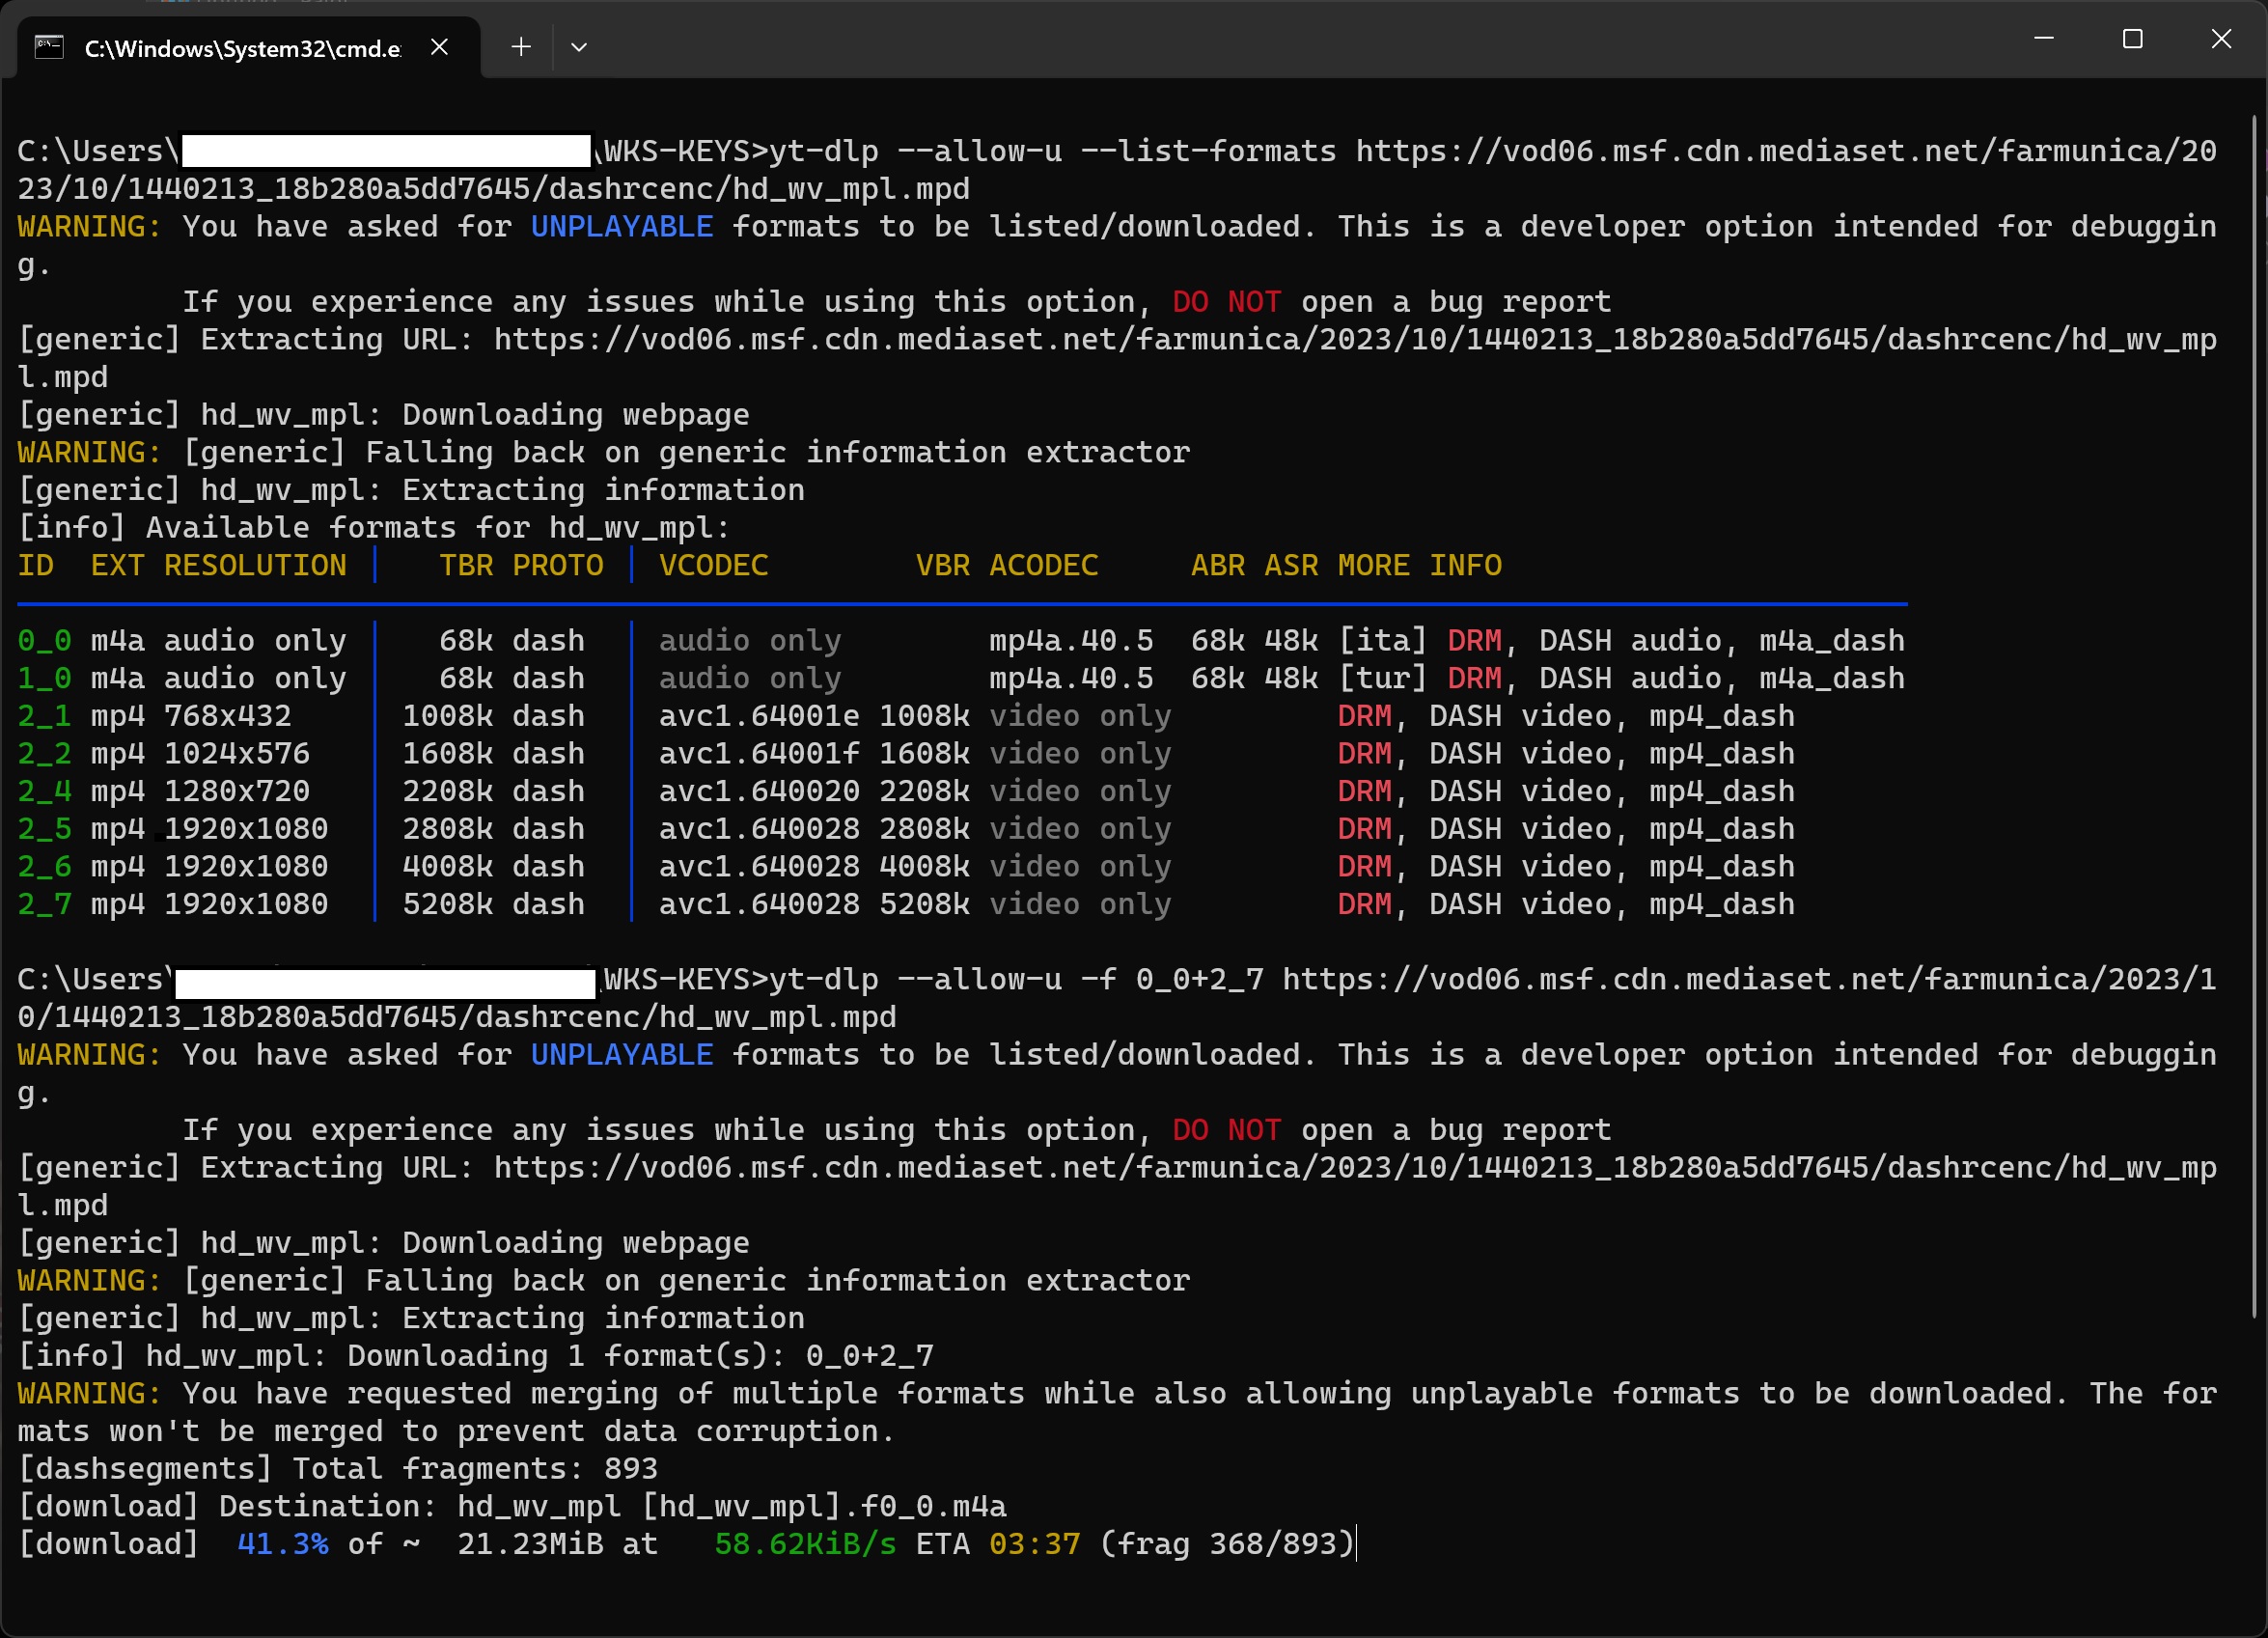Click the blue 41.3% download progress
This screenshot has height=1638, width=2268.
coord(283,1544)
